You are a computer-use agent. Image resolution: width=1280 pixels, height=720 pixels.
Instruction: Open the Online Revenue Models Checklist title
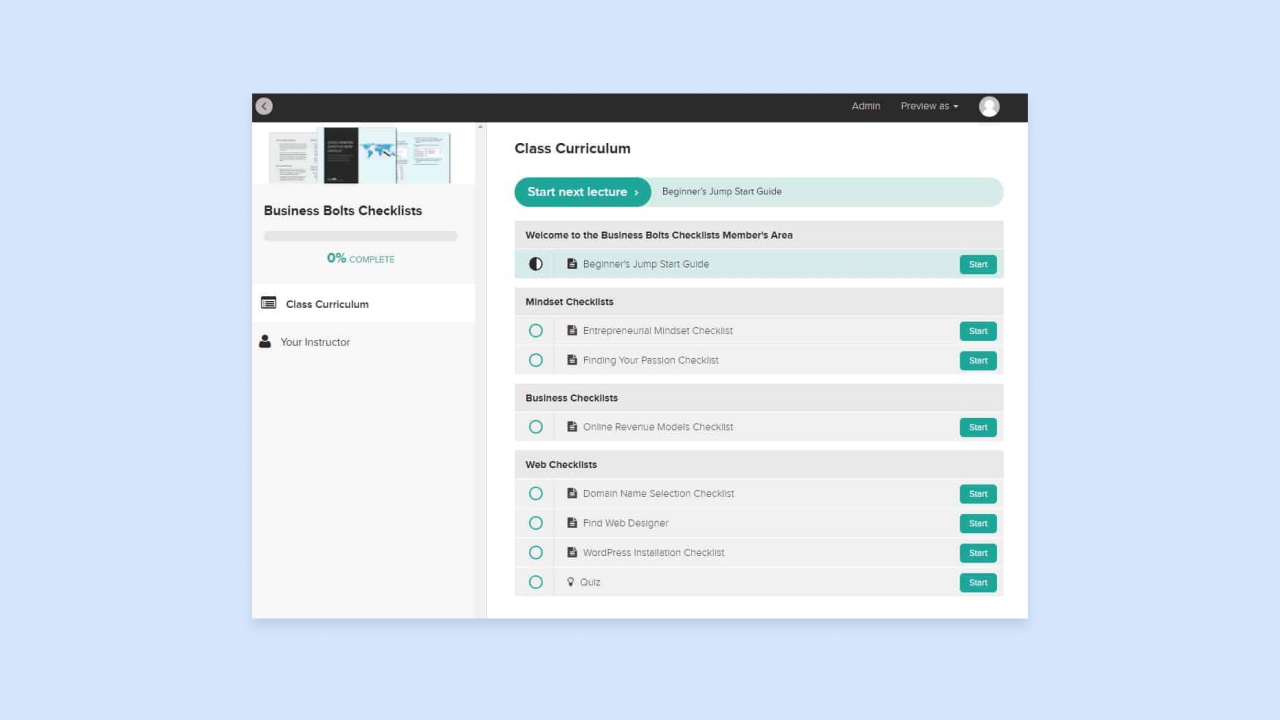pyautogui.click(x=658, y=427)
